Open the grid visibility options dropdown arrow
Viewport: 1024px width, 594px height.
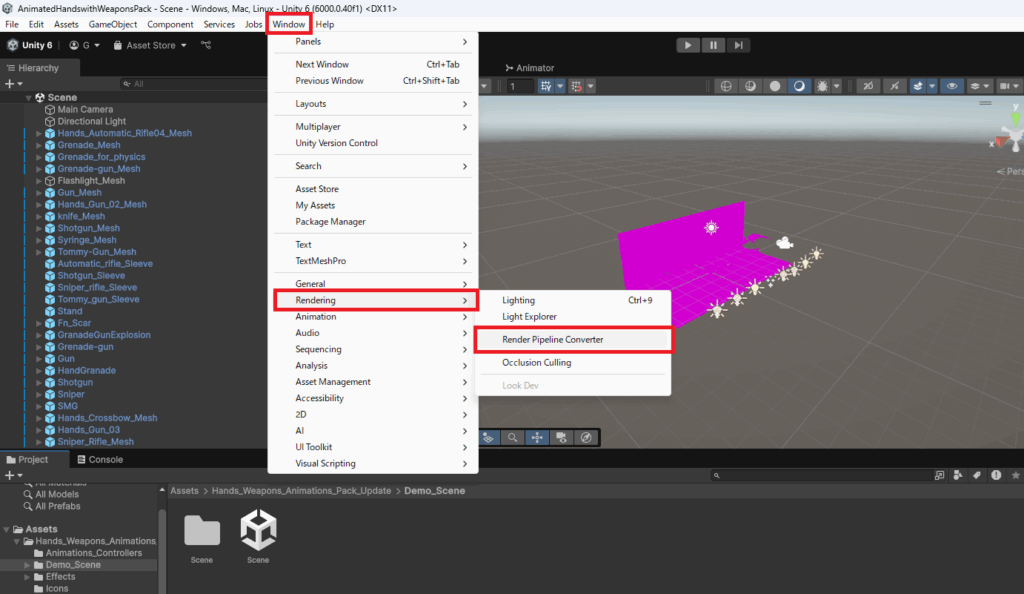560,86
